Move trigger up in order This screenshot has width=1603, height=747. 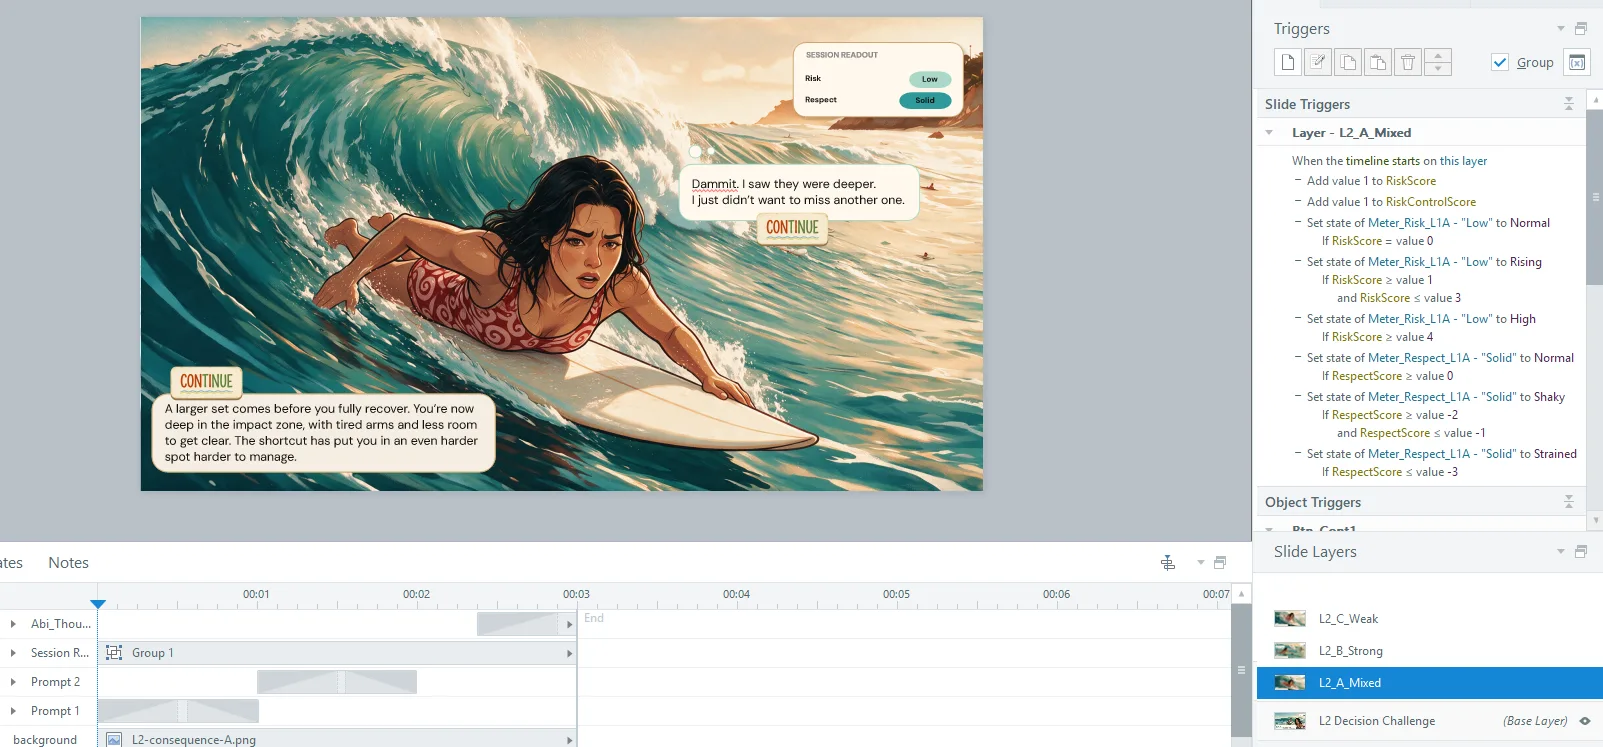1438,55
